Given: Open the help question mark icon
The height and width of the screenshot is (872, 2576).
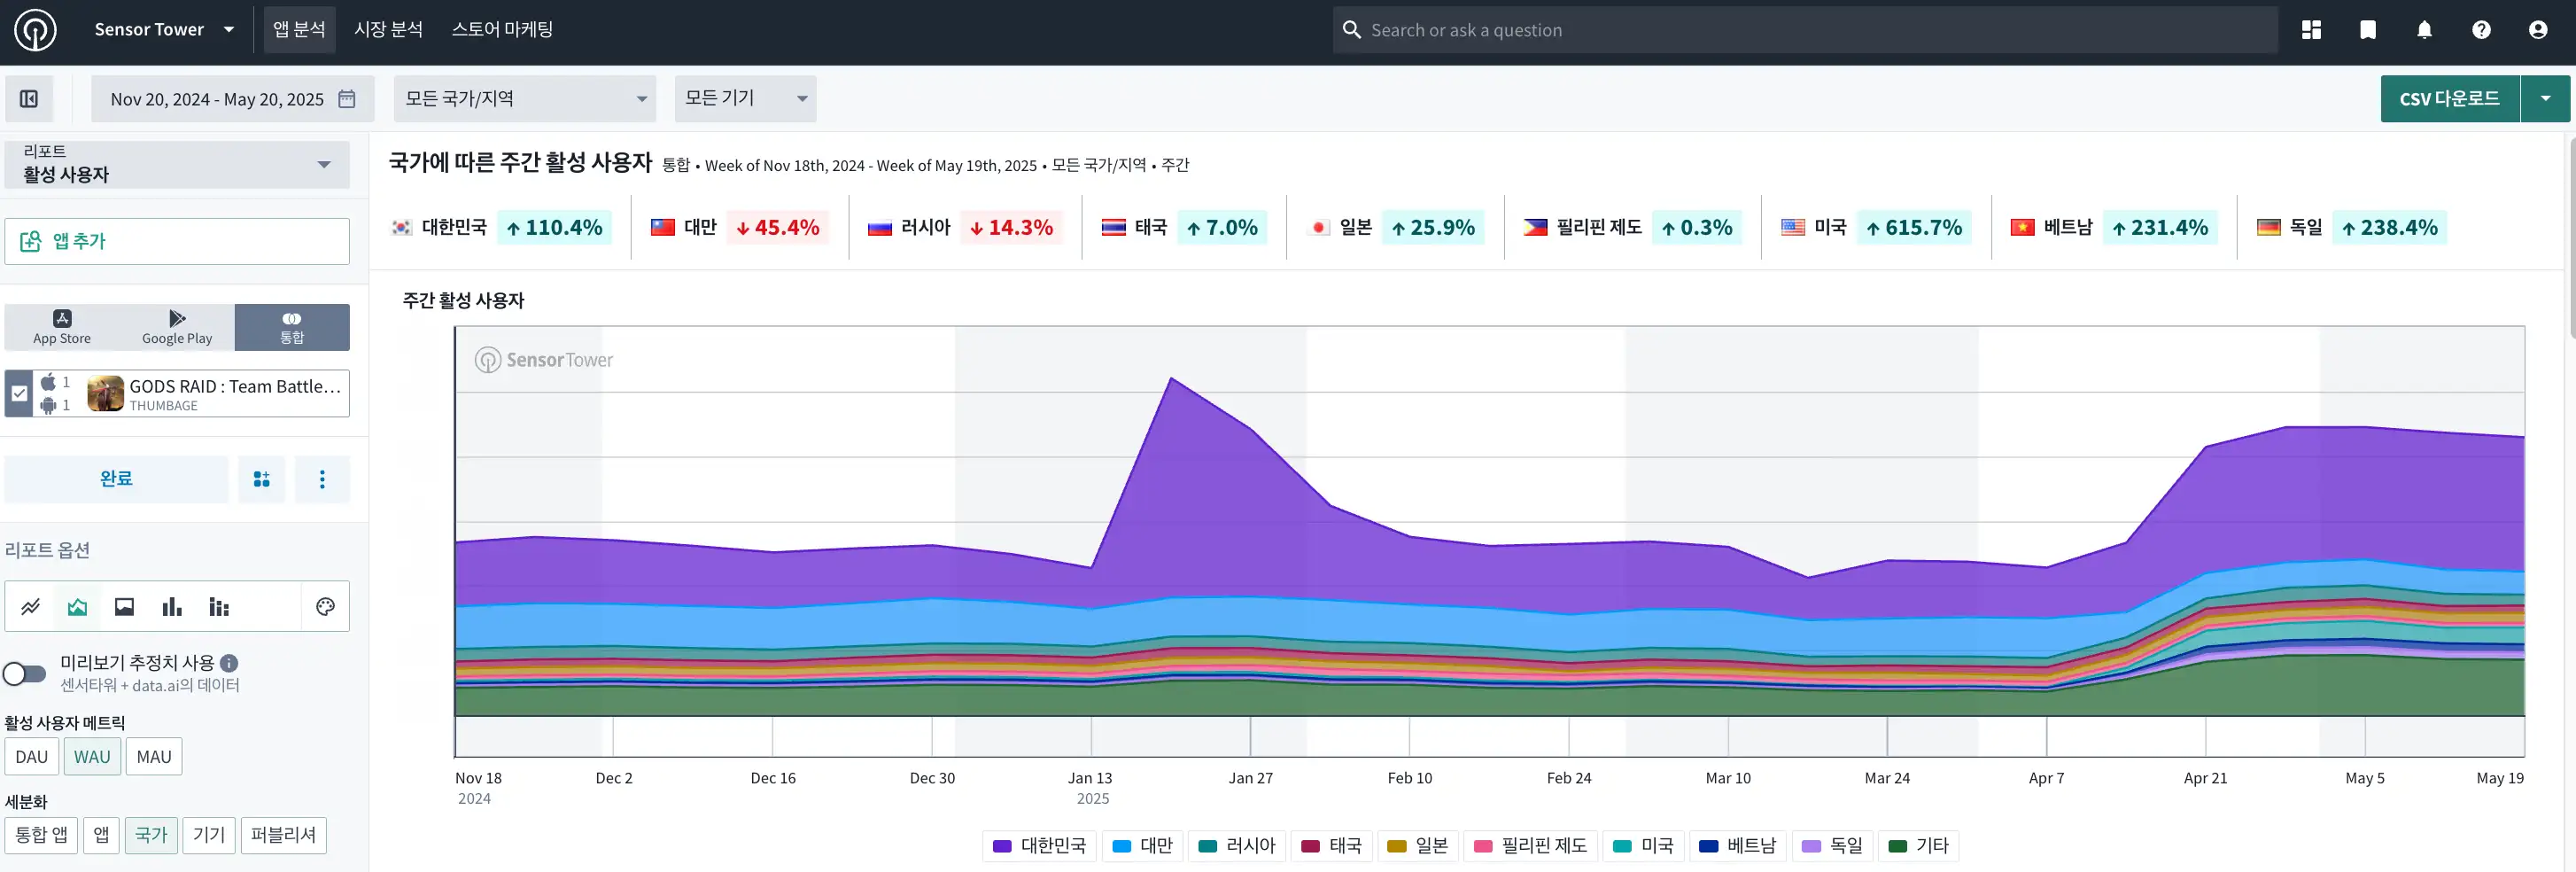Looking at the screenshot, I should pos(2481,30).
